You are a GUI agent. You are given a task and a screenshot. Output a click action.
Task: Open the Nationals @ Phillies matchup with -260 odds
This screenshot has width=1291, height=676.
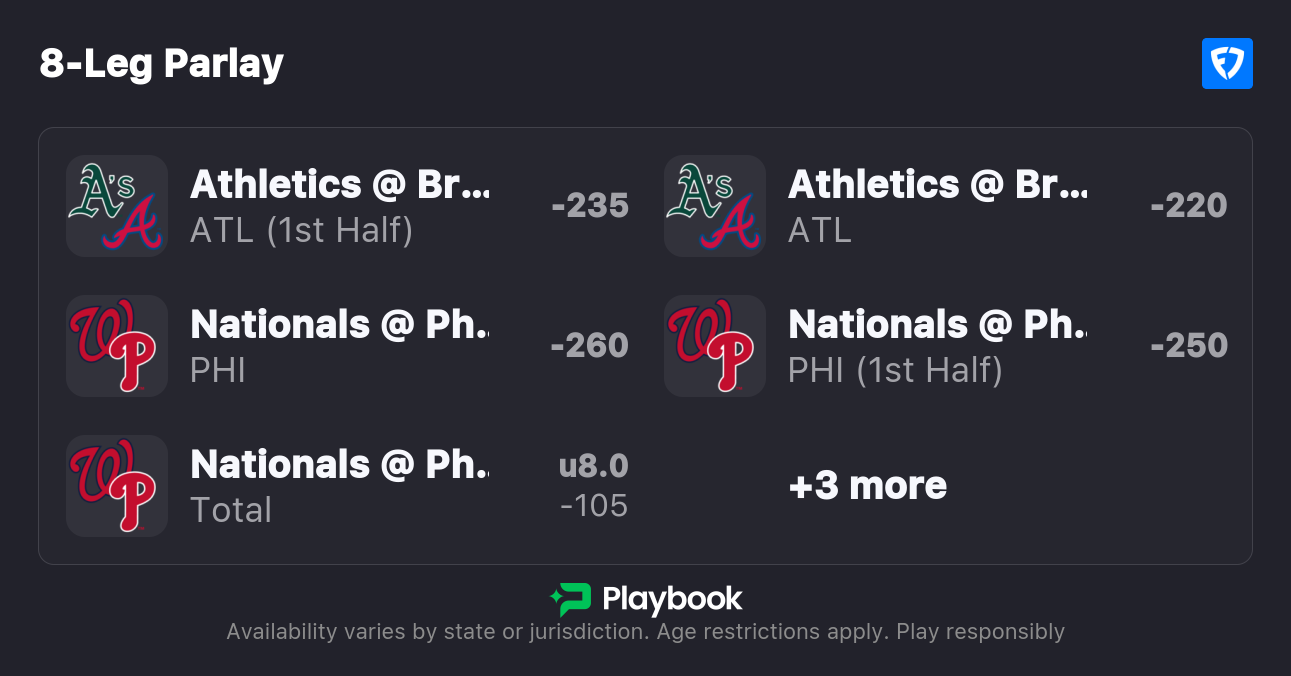click(x=340, y=325)
